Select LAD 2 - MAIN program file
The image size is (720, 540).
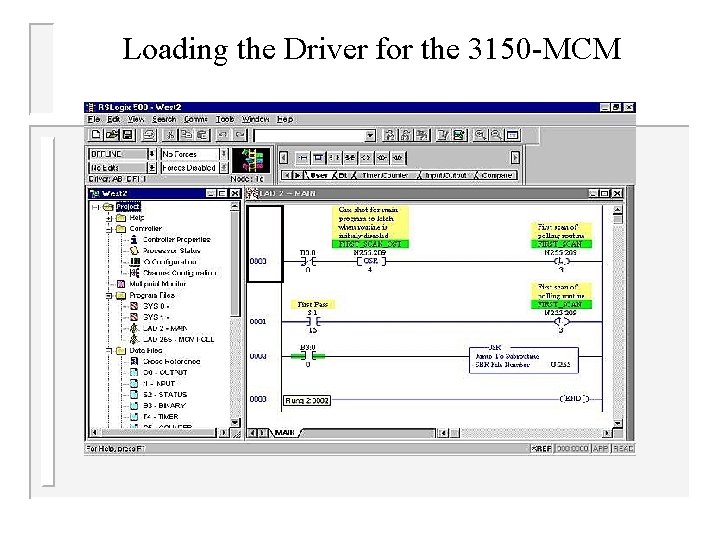tap(165, 328)
